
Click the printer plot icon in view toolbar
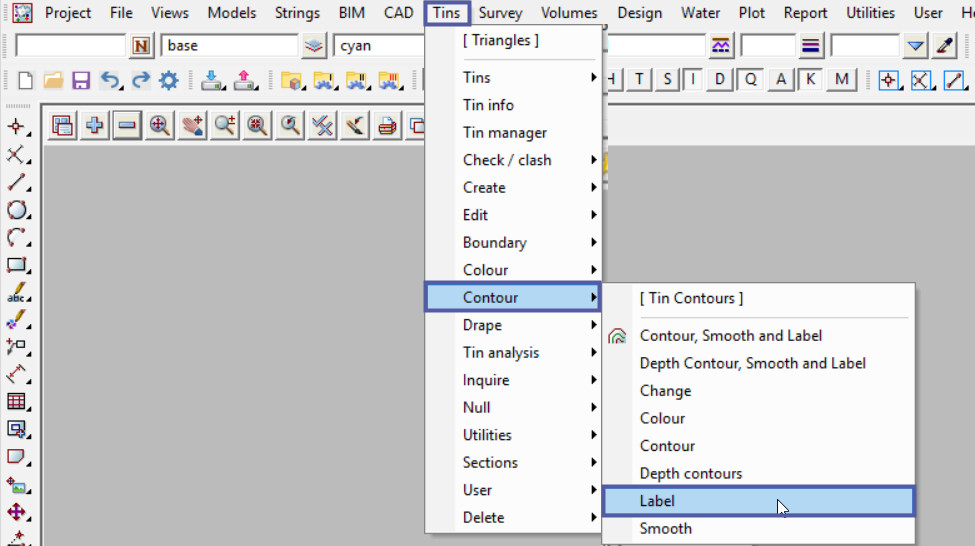pyautogui.click(x=386, y=125)
